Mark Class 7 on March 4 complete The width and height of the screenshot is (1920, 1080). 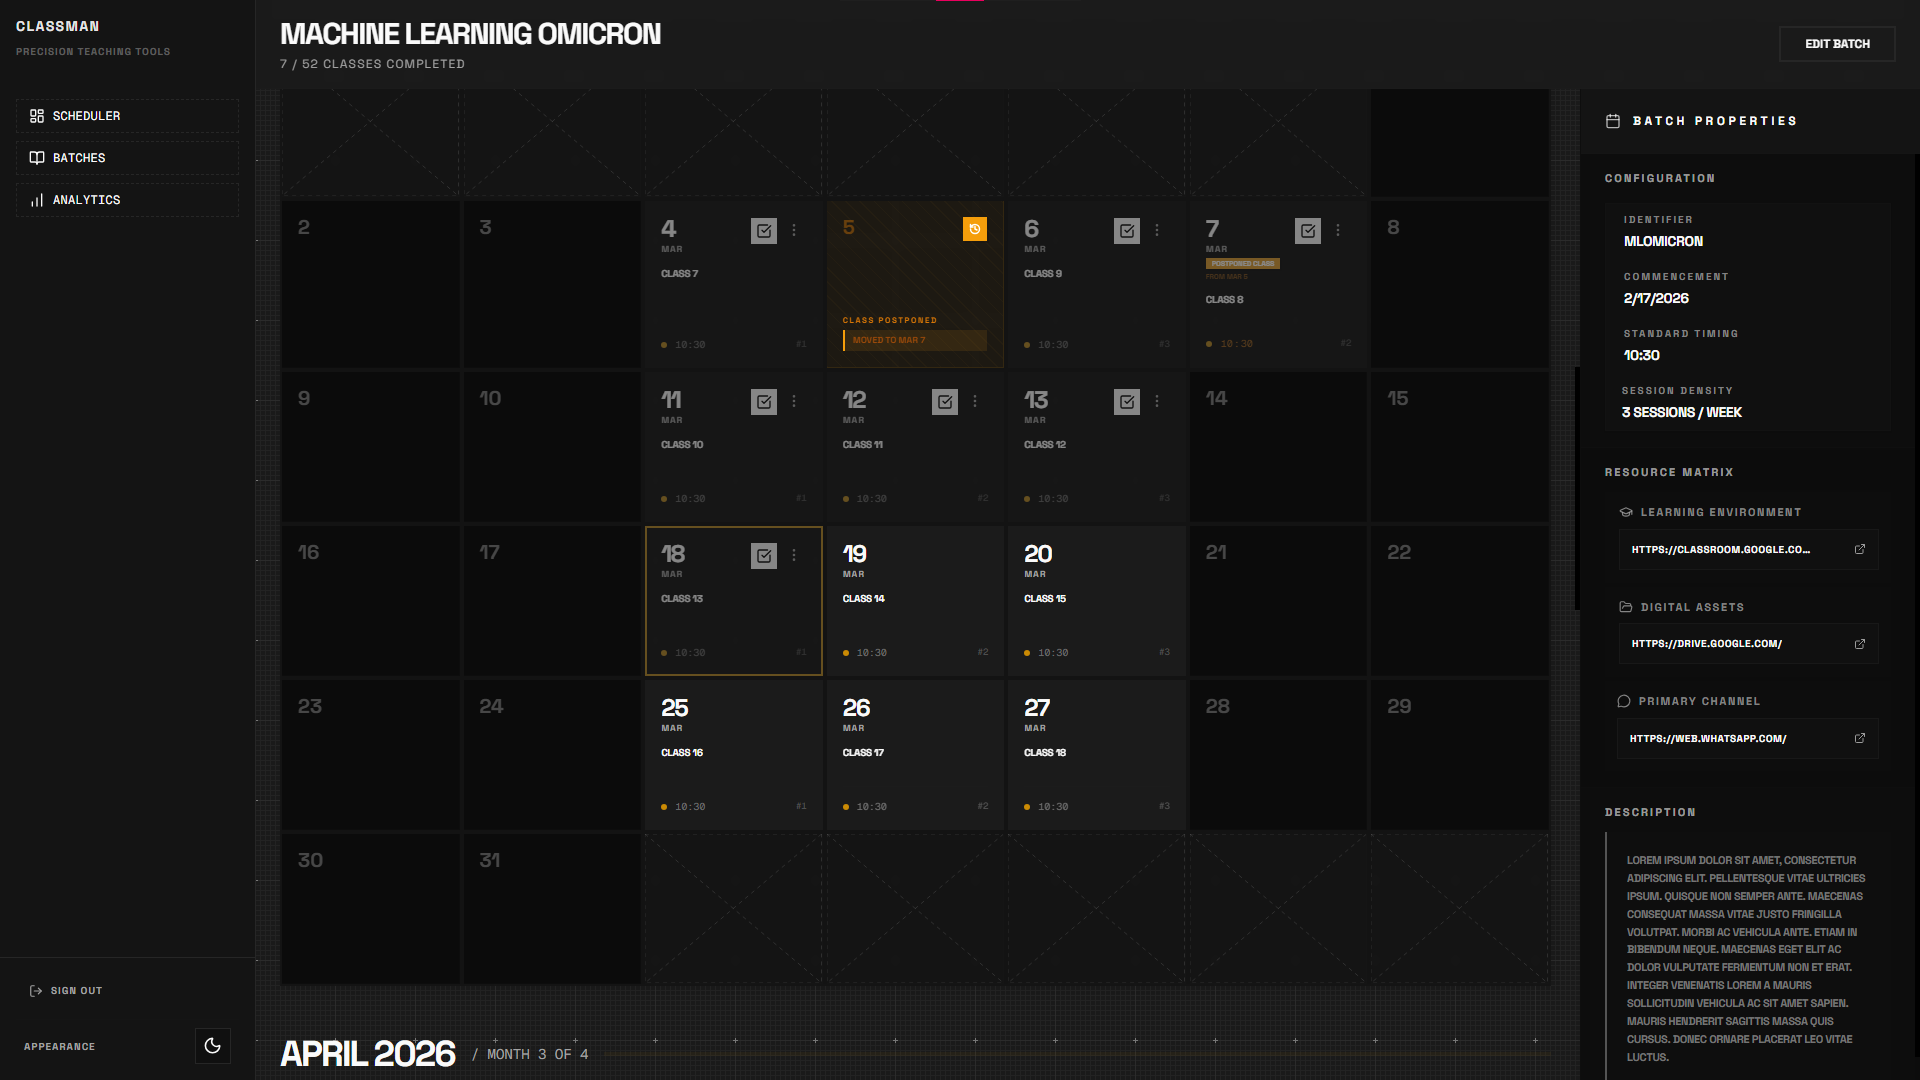(x=764, y=231)
